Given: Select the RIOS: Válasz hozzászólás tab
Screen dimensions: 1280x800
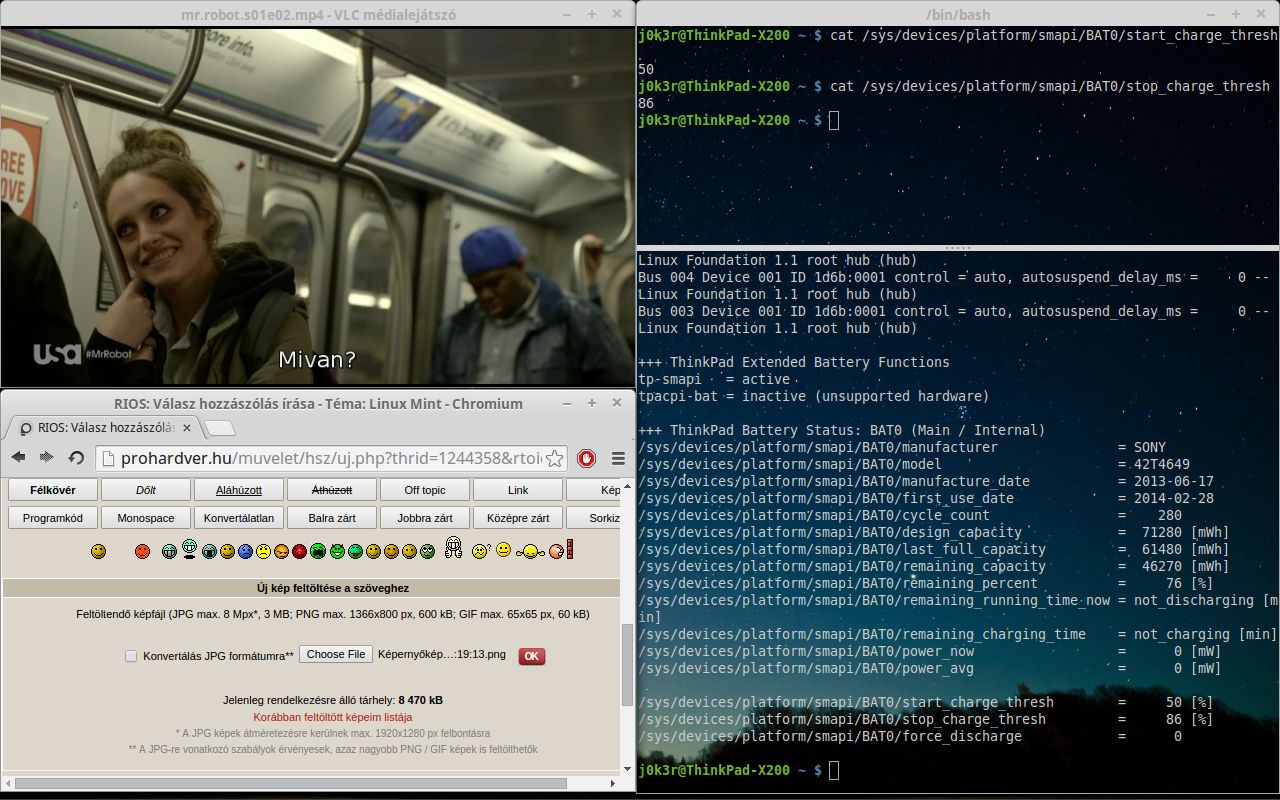Looking at the screenshot, I should [104, 428].
